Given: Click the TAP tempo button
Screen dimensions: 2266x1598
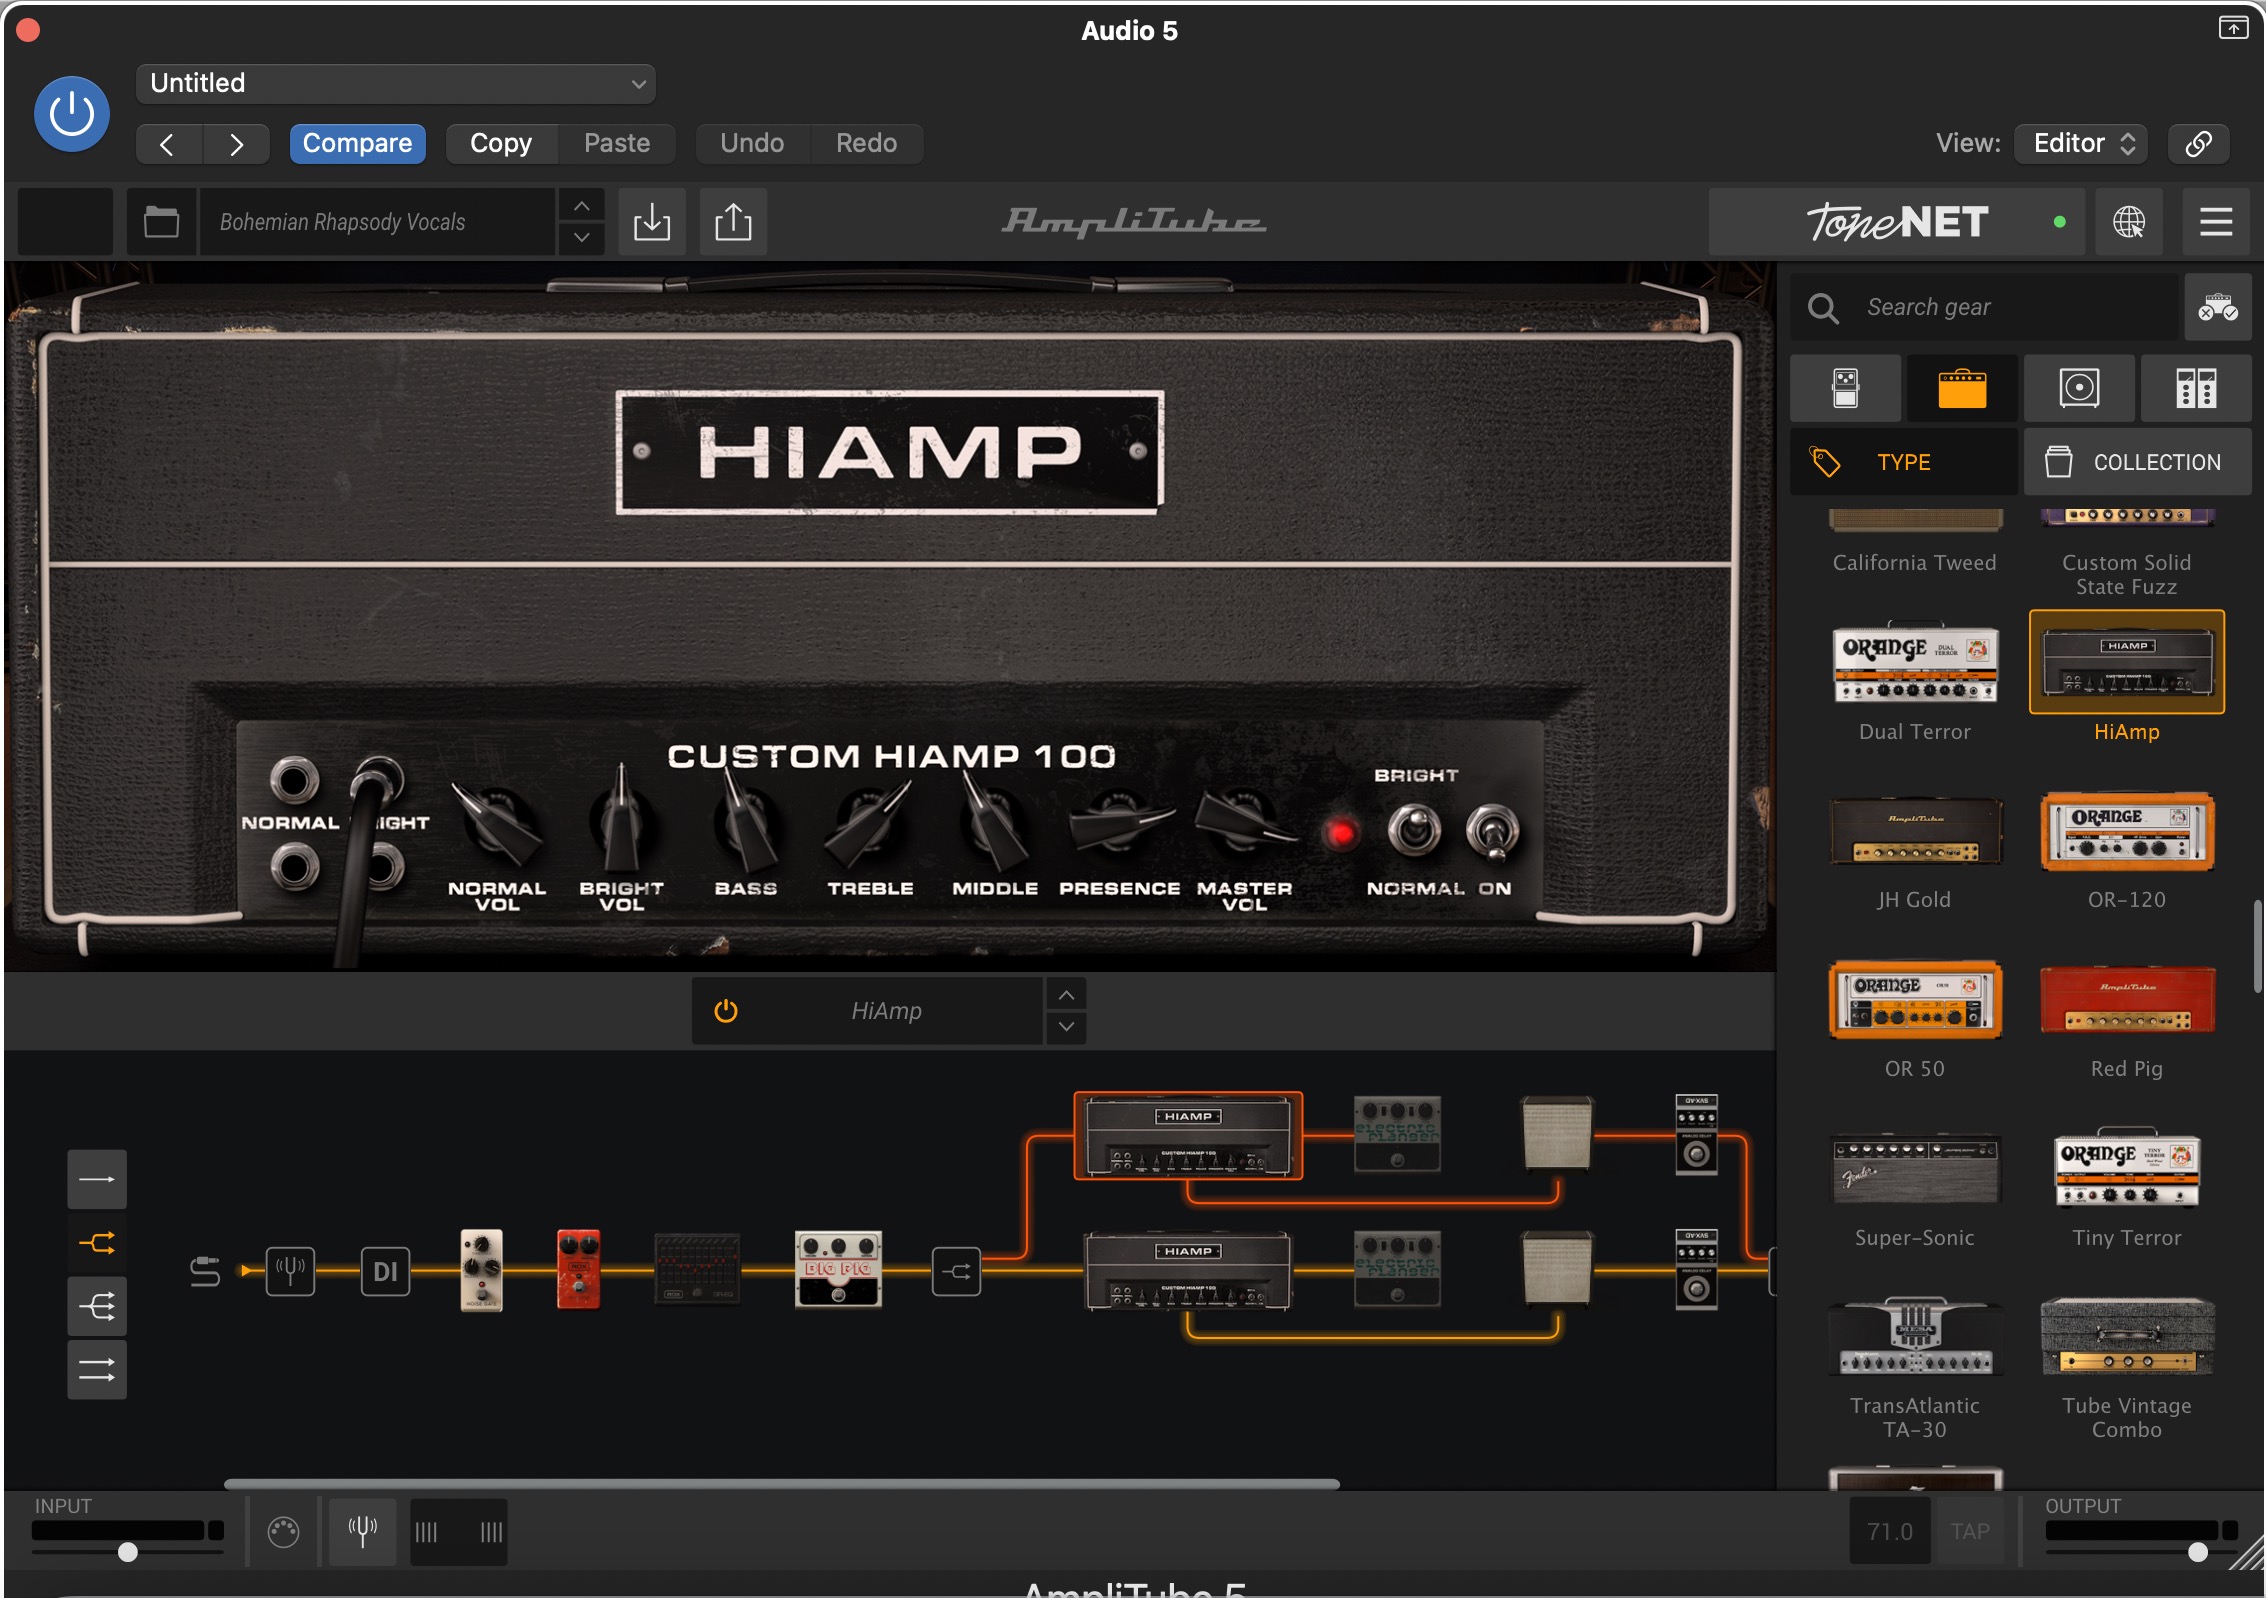Looking at the screenshot, I should [x=1970, y=1531].
